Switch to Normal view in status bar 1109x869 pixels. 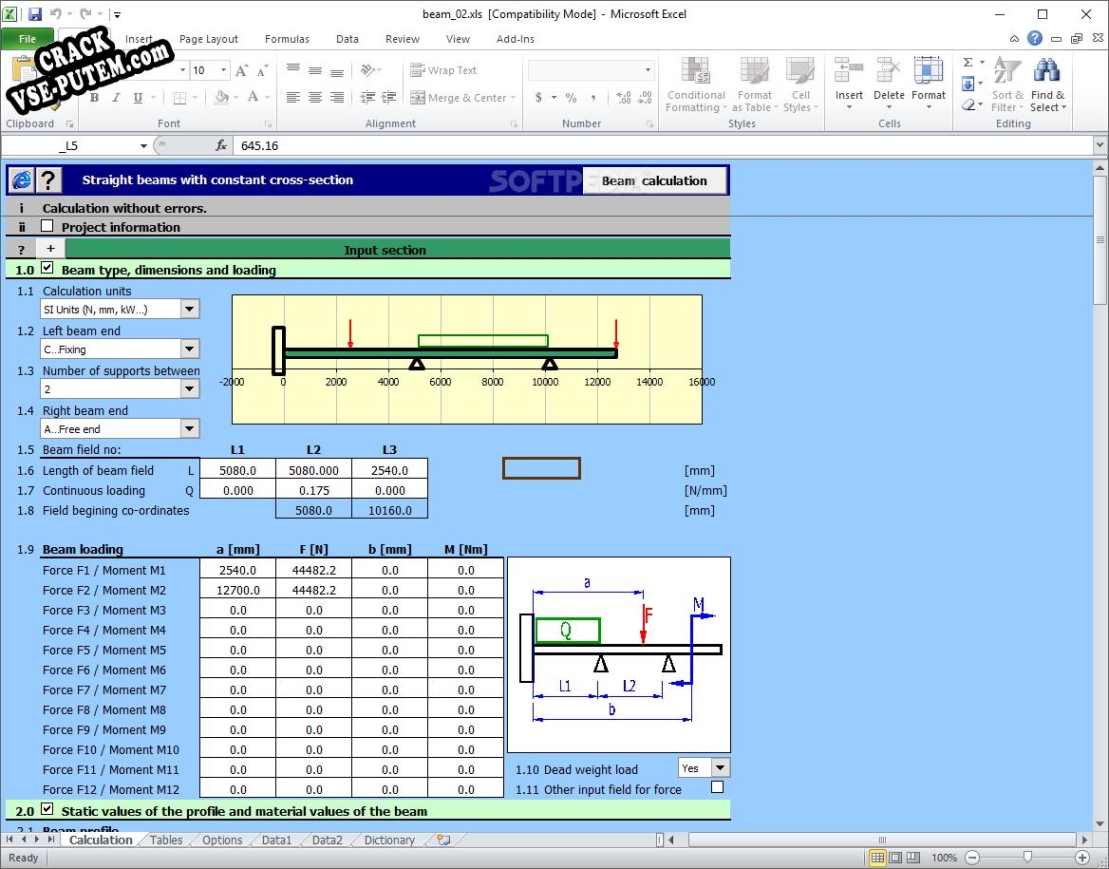click(877, 858)
